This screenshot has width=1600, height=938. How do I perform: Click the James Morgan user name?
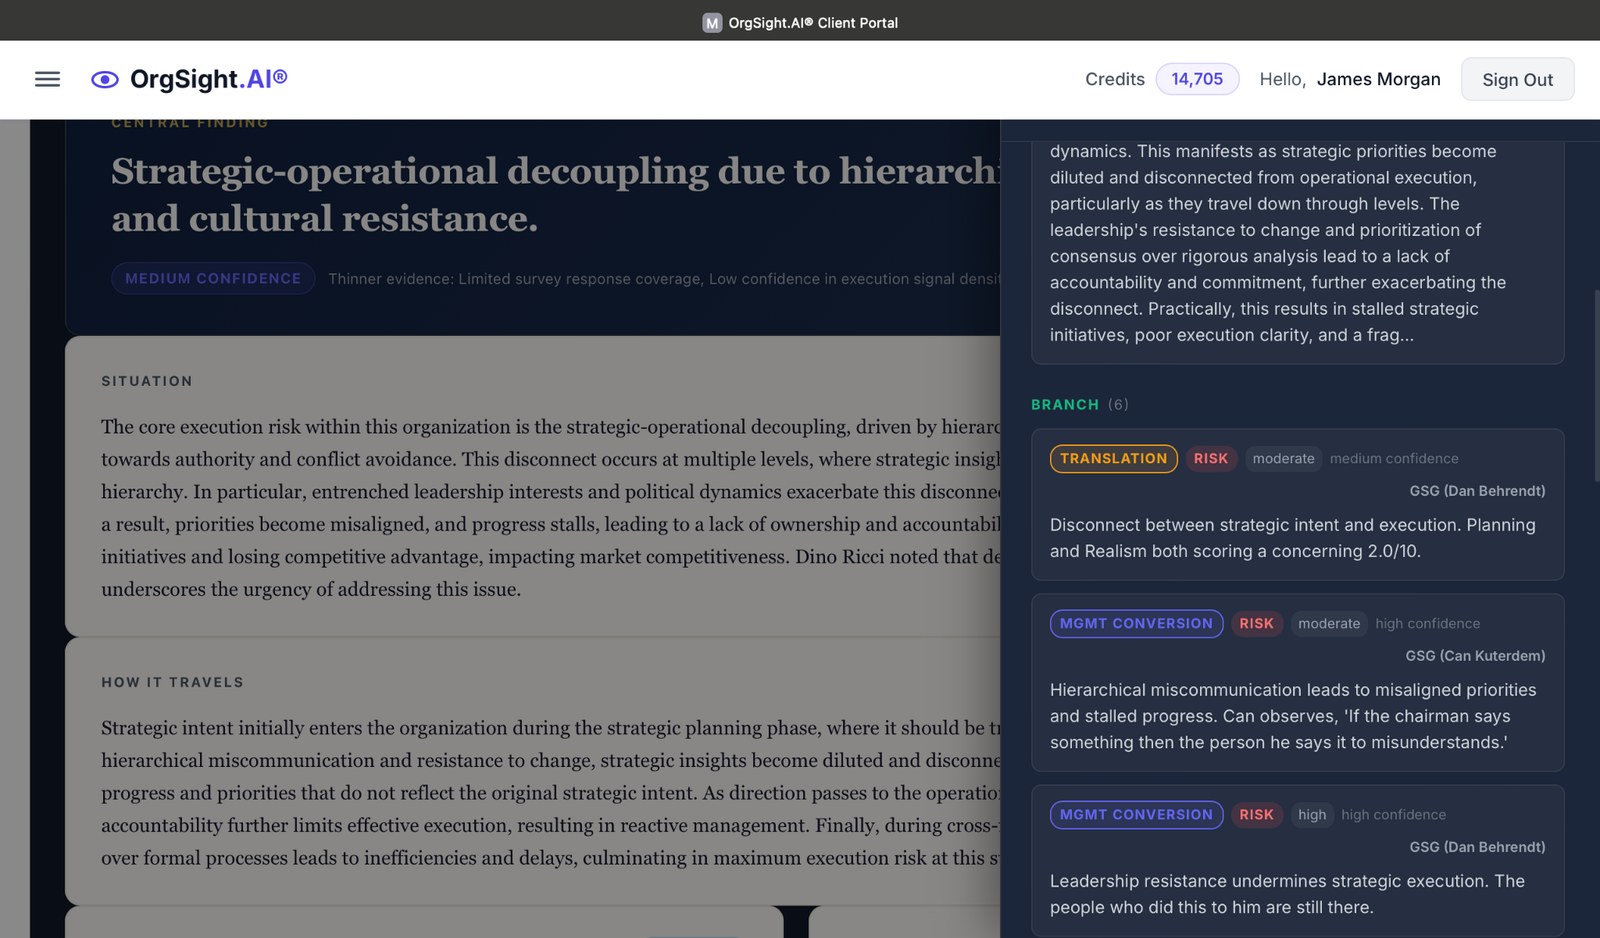[1378, 79]
